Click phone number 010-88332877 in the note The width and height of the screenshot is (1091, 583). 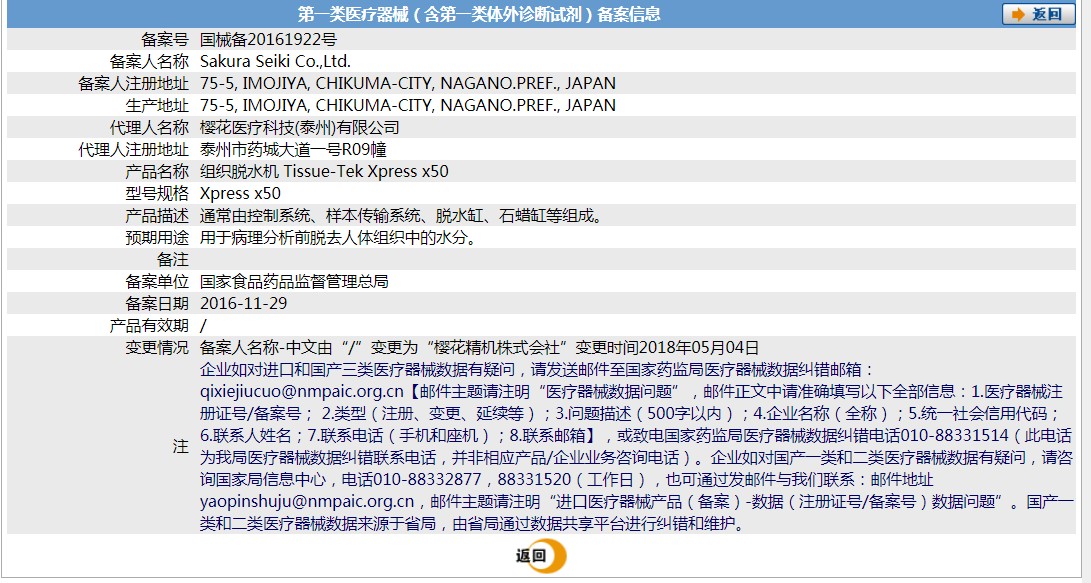click(427, 479)
